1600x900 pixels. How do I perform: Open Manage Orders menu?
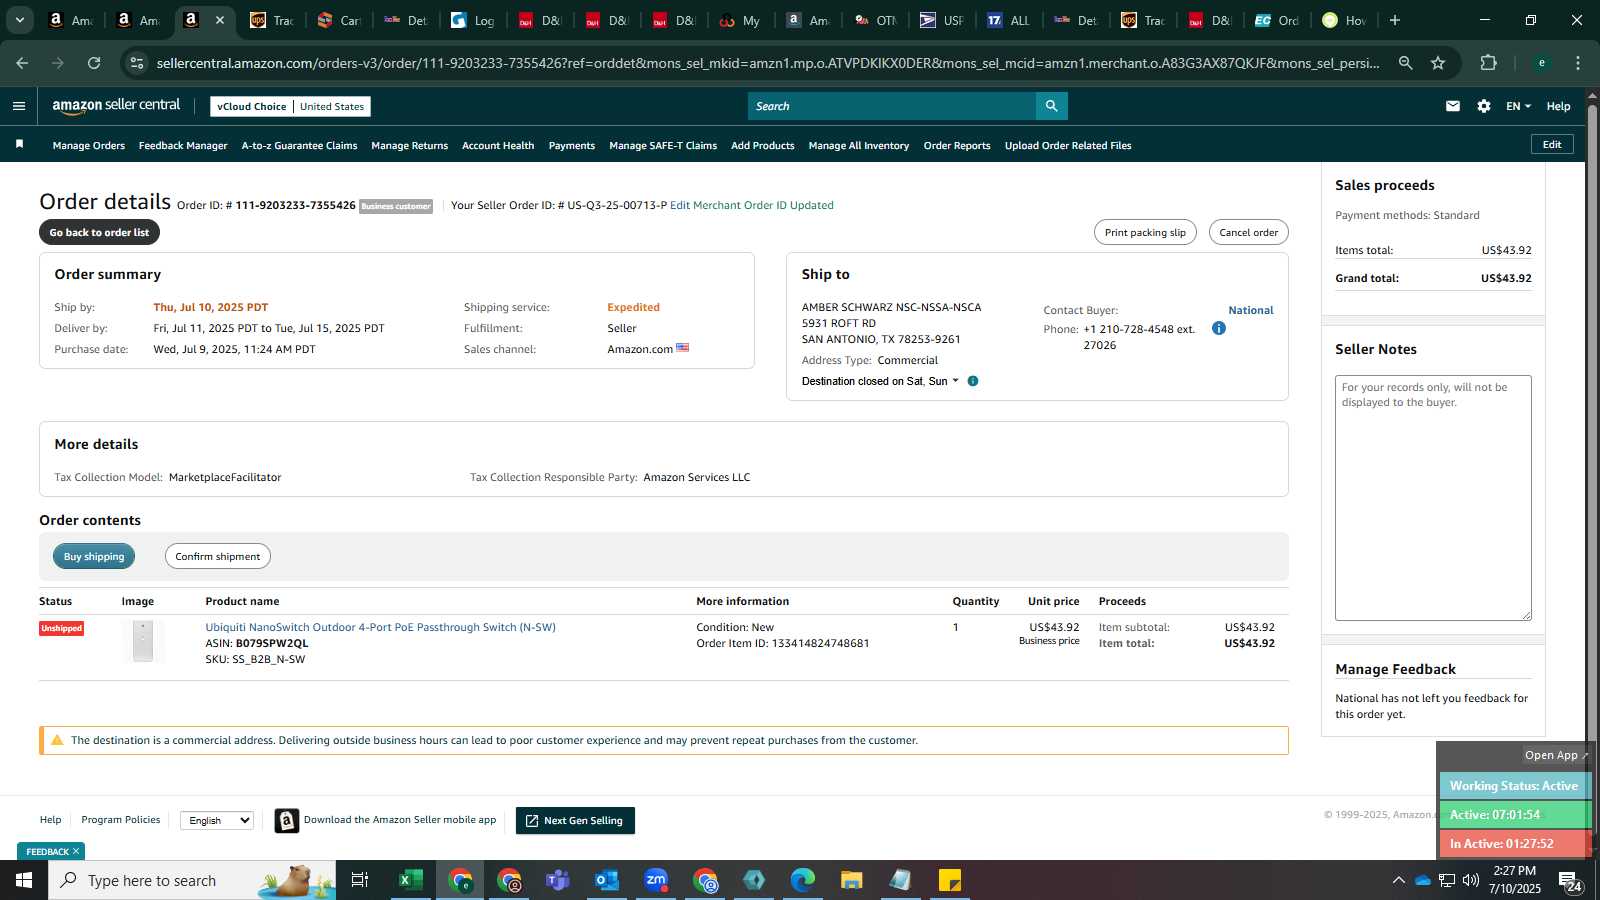click(x=89, y=145)
